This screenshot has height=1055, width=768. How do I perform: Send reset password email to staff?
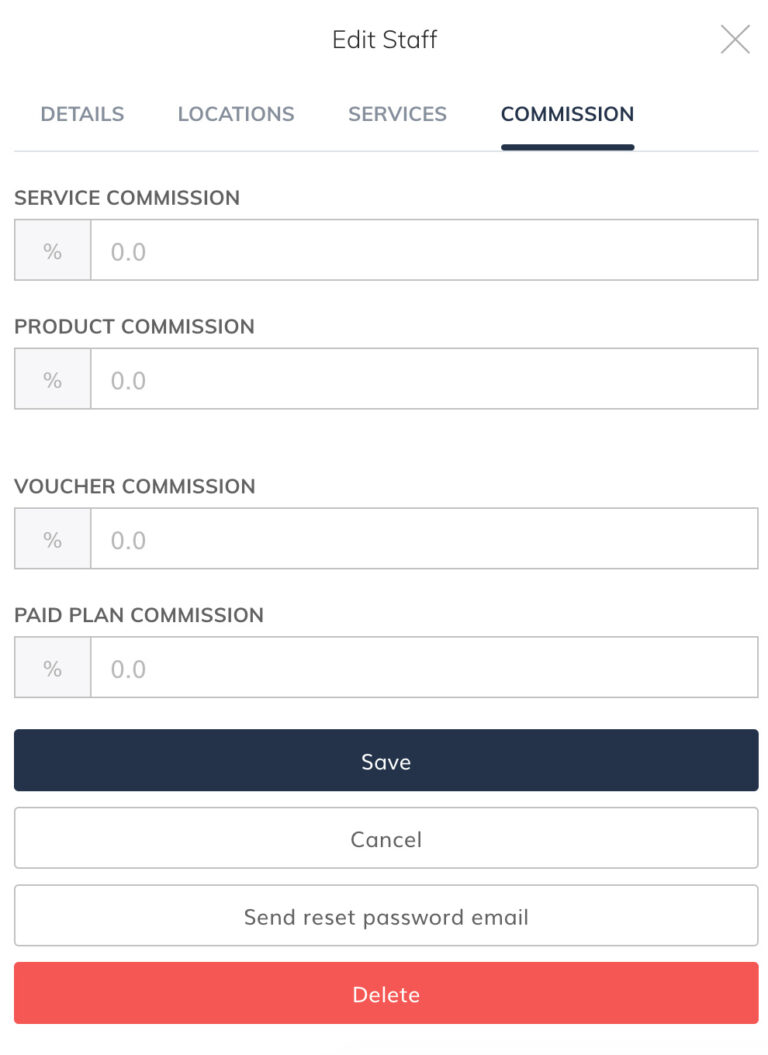tap(384, 916)
